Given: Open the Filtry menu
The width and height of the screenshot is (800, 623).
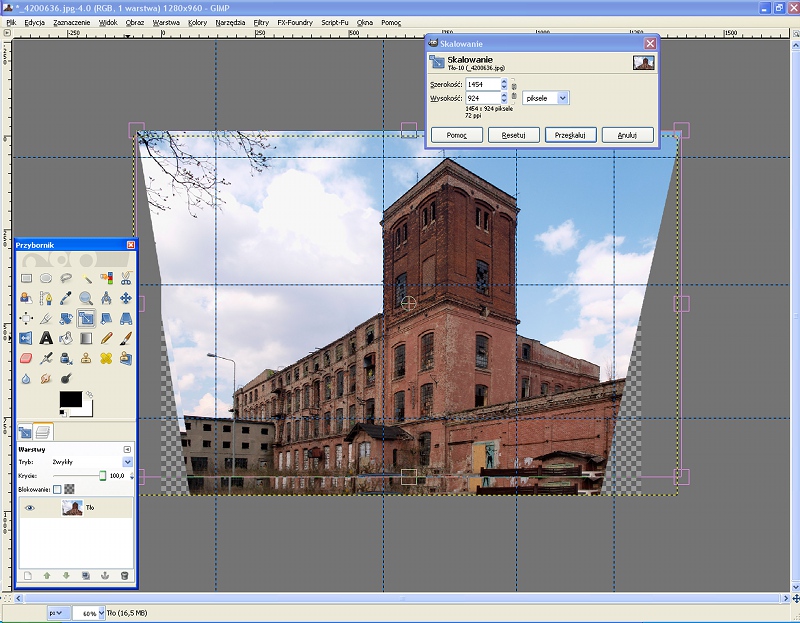Looking at the screenshot, I should 260,21.
